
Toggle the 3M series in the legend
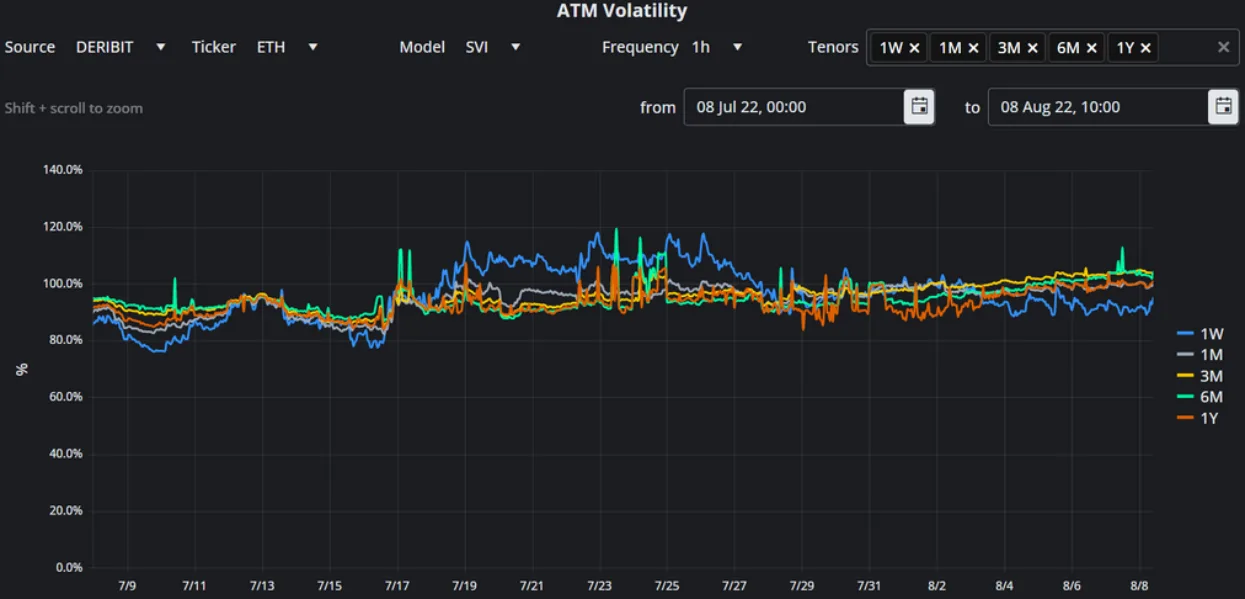[1200, 376]
